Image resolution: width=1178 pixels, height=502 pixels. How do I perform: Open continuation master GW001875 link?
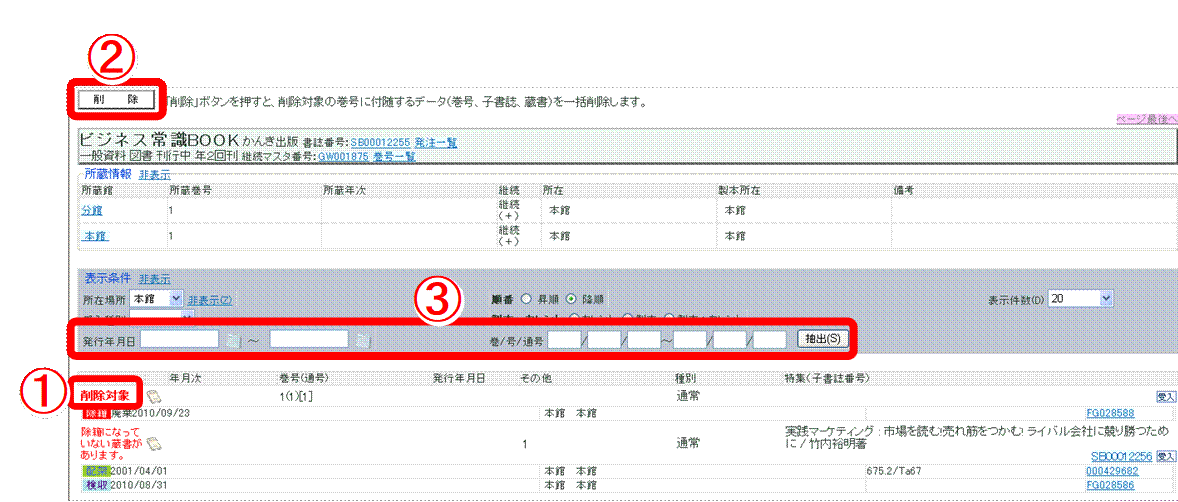click(343, 156)
